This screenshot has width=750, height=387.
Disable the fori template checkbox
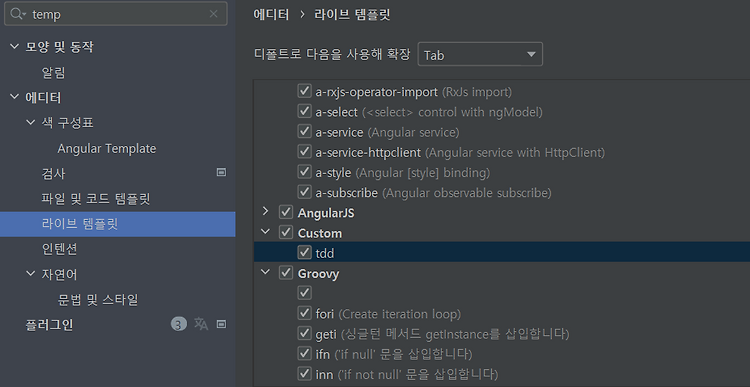point(305,313)
